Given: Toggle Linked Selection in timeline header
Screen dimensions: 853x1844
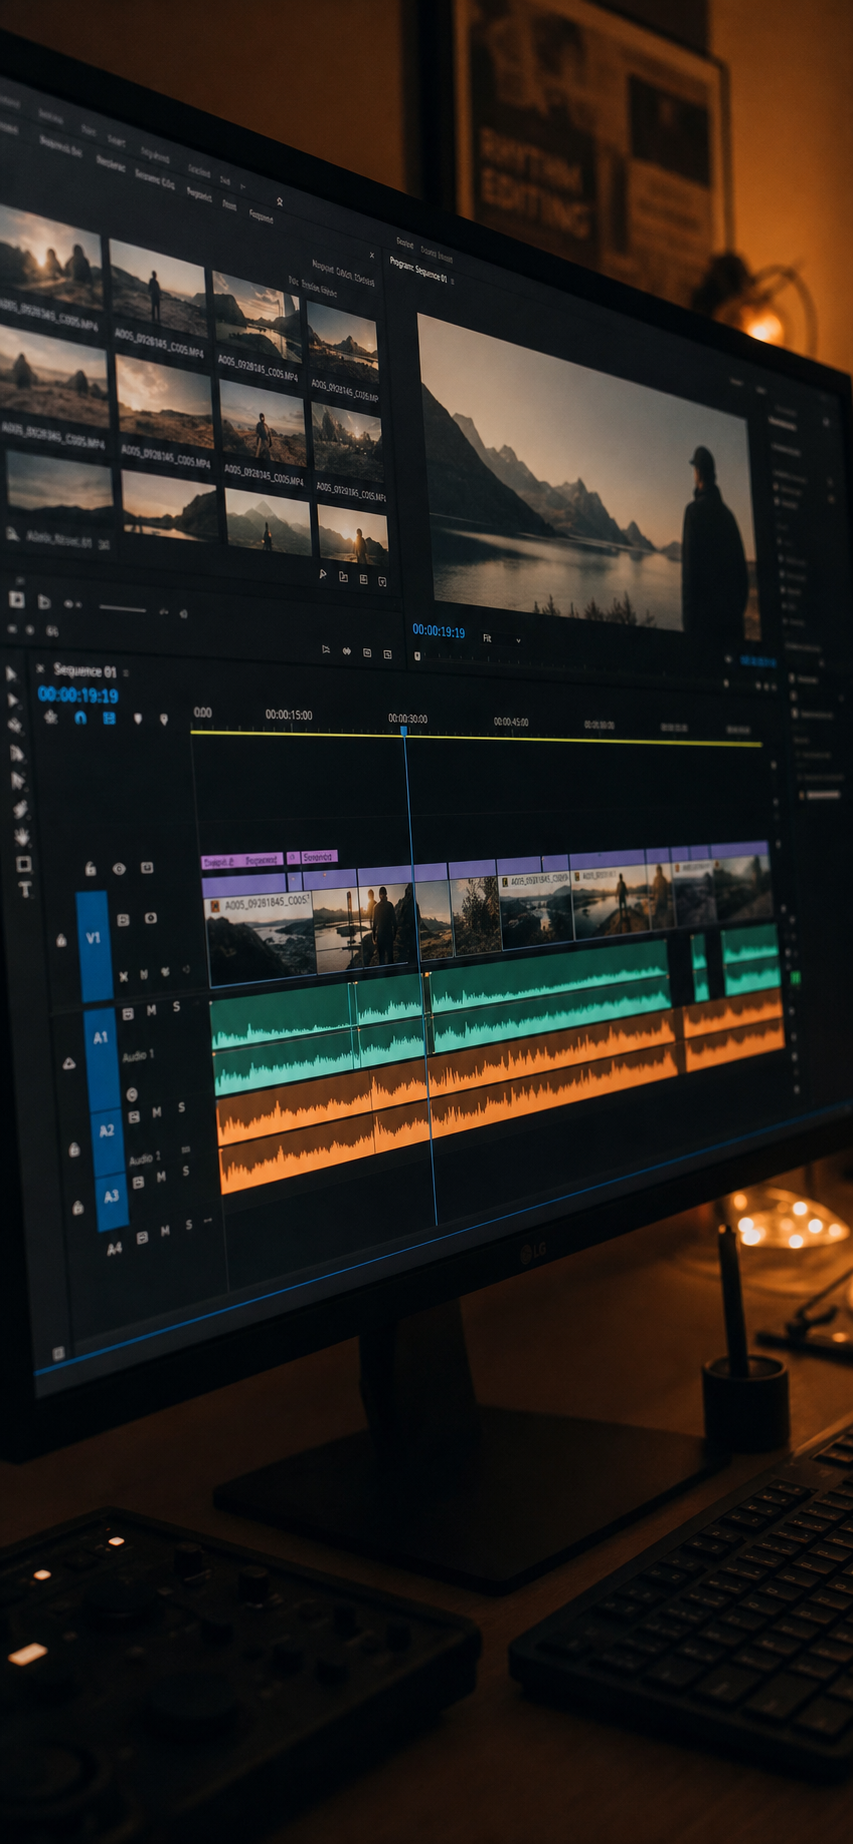Looking at the screenshot, I should click(x=109, y=718).
